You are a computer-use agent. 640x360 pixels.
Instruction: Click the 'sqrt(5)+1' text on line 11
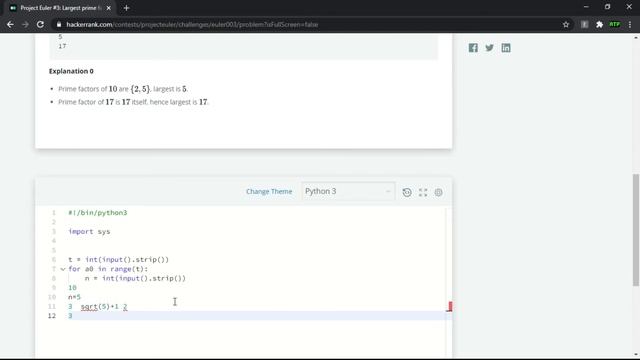click(x=100, y=306)
